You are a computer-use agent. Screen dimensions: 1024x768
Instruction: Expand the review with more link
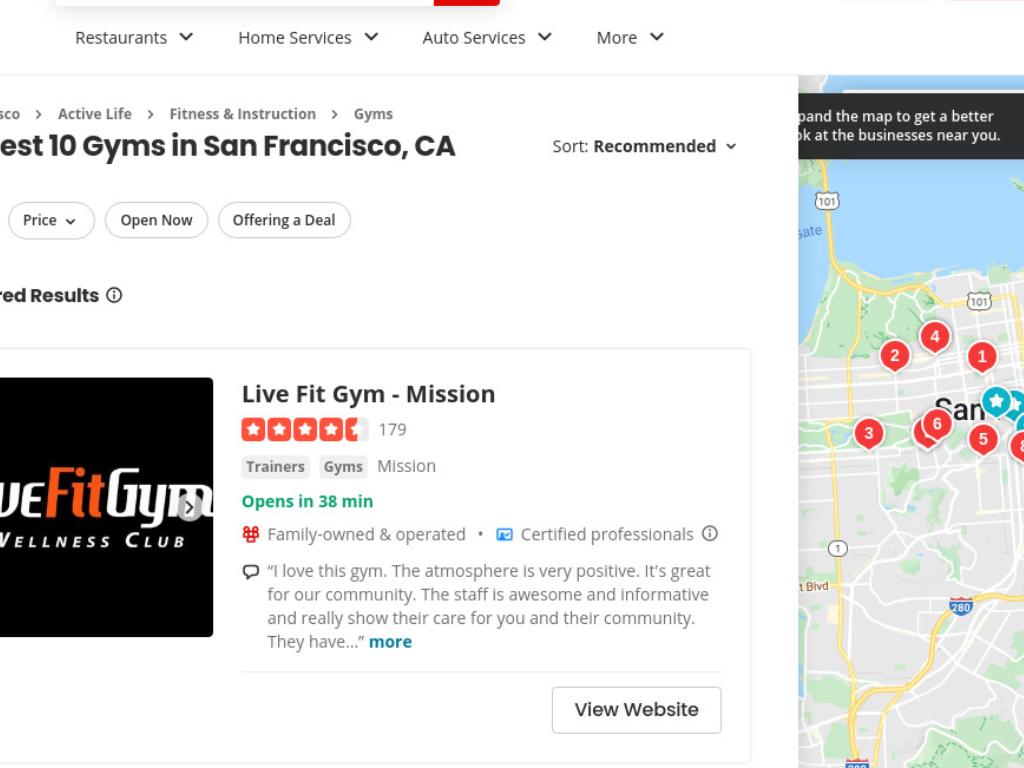(390, 641)
